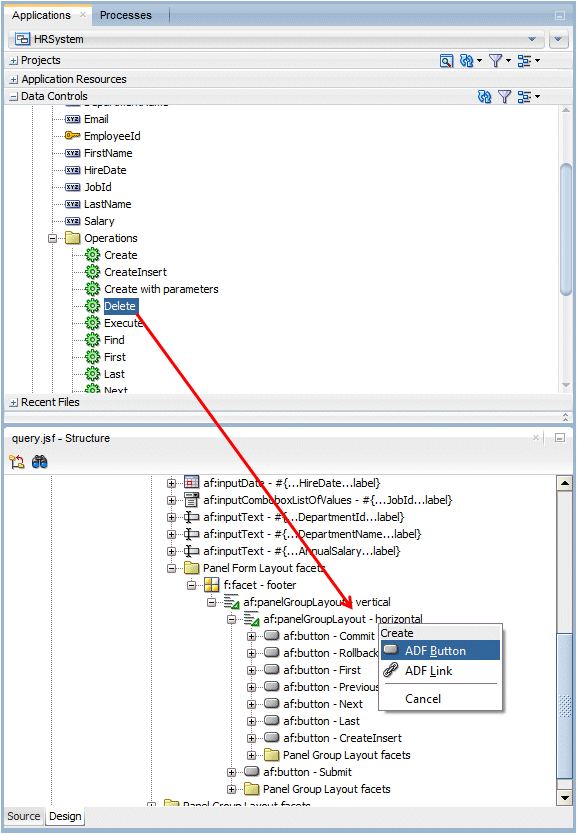
Task: Switch to the Design tab
Action: pos(65,816)
